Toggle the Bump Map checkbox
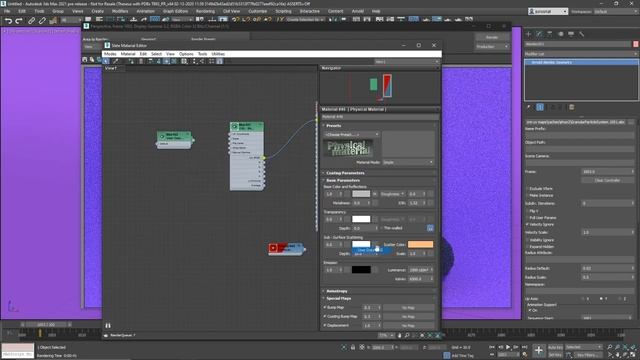The height and width of the screenshot is (360, 640). pyautogui.click(x=325, y=307)
